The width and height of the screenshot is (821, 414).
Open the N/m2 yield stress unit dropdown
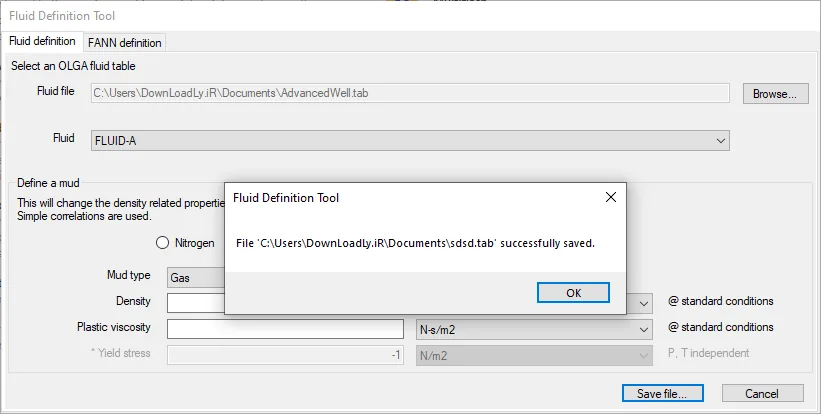534,355
